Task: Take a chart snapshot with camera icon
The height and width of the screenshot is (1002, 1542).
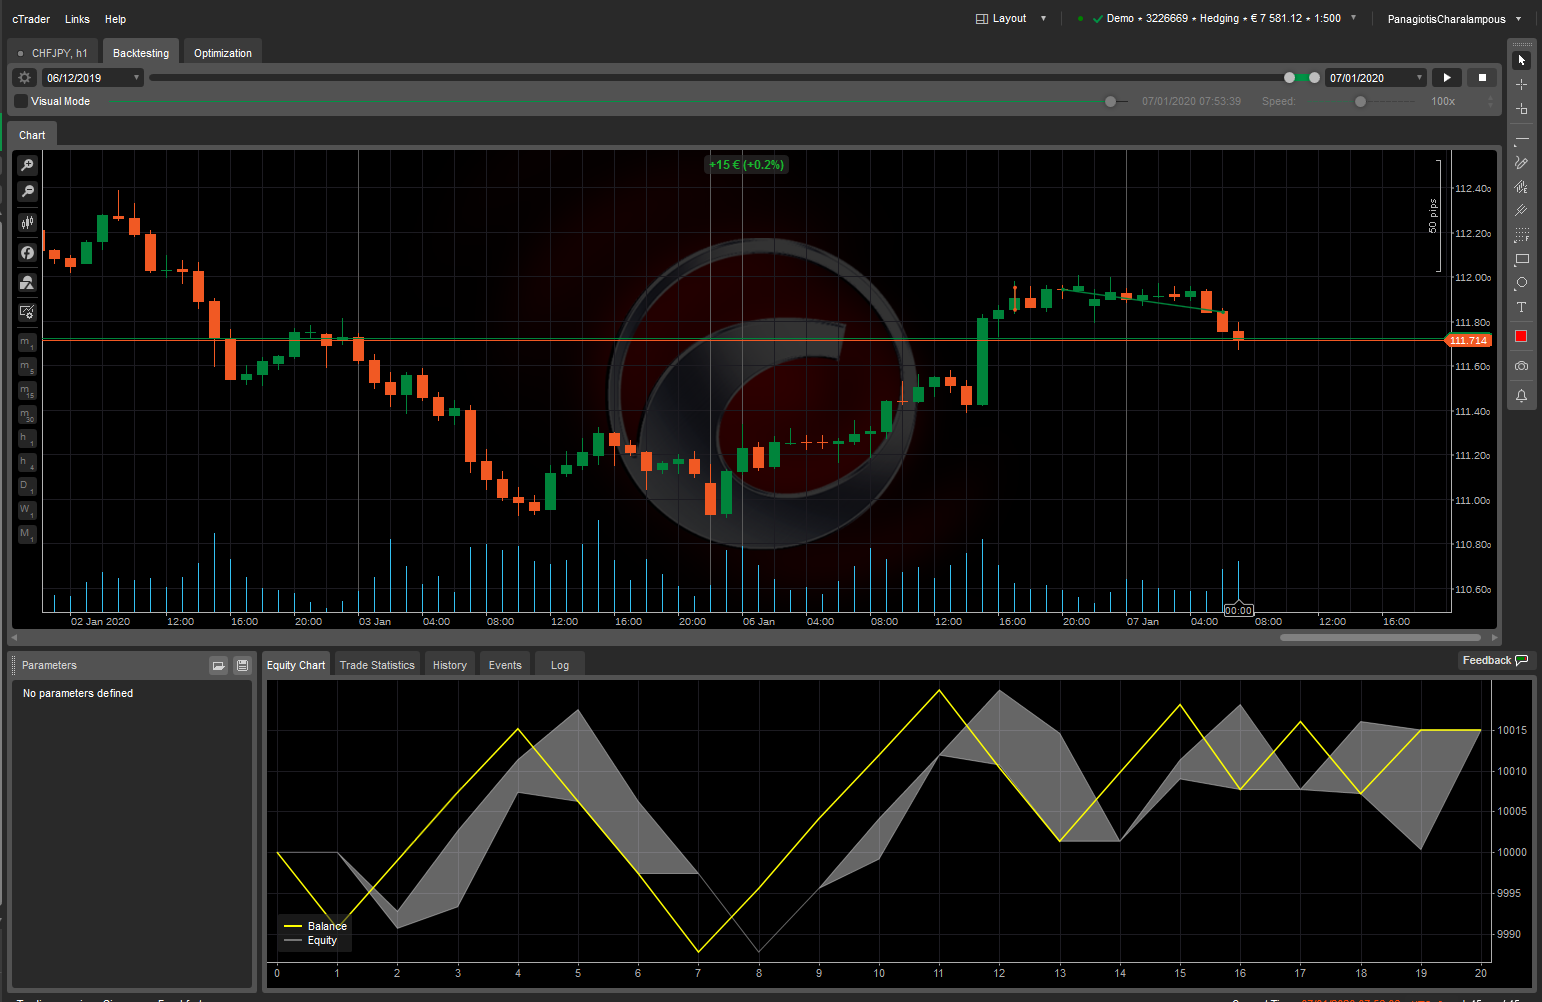Action: (x=1521, y=366)
